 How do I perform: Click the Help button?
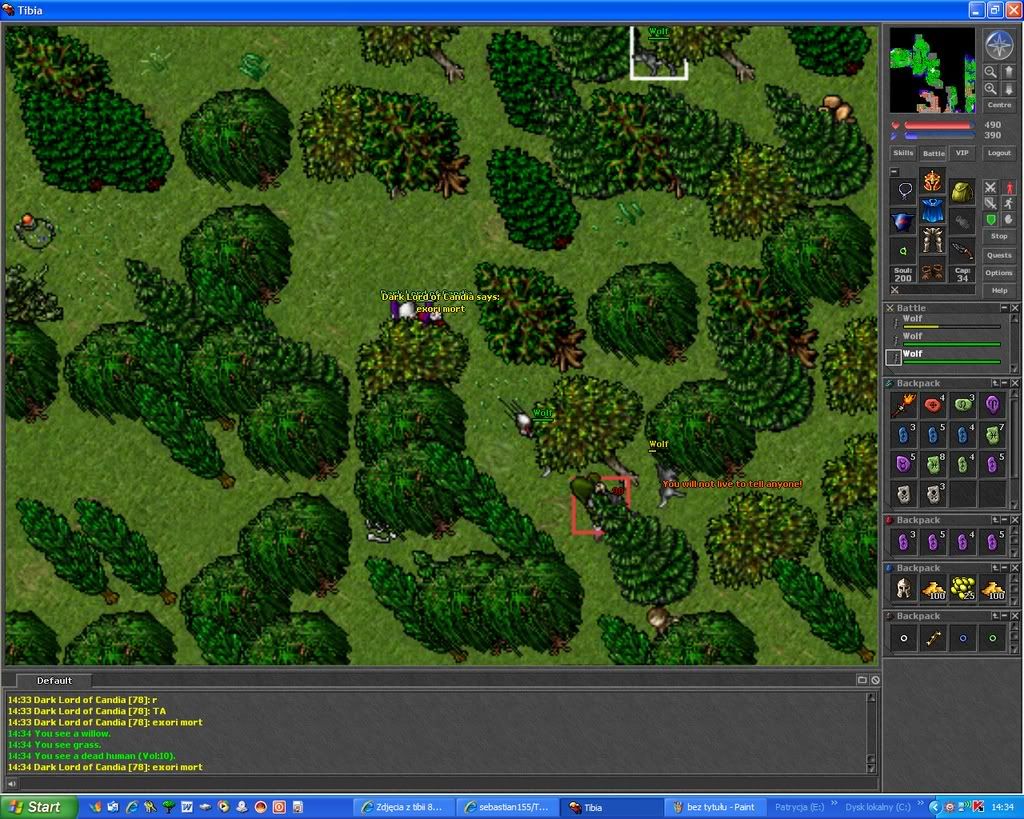coord(999,291)
